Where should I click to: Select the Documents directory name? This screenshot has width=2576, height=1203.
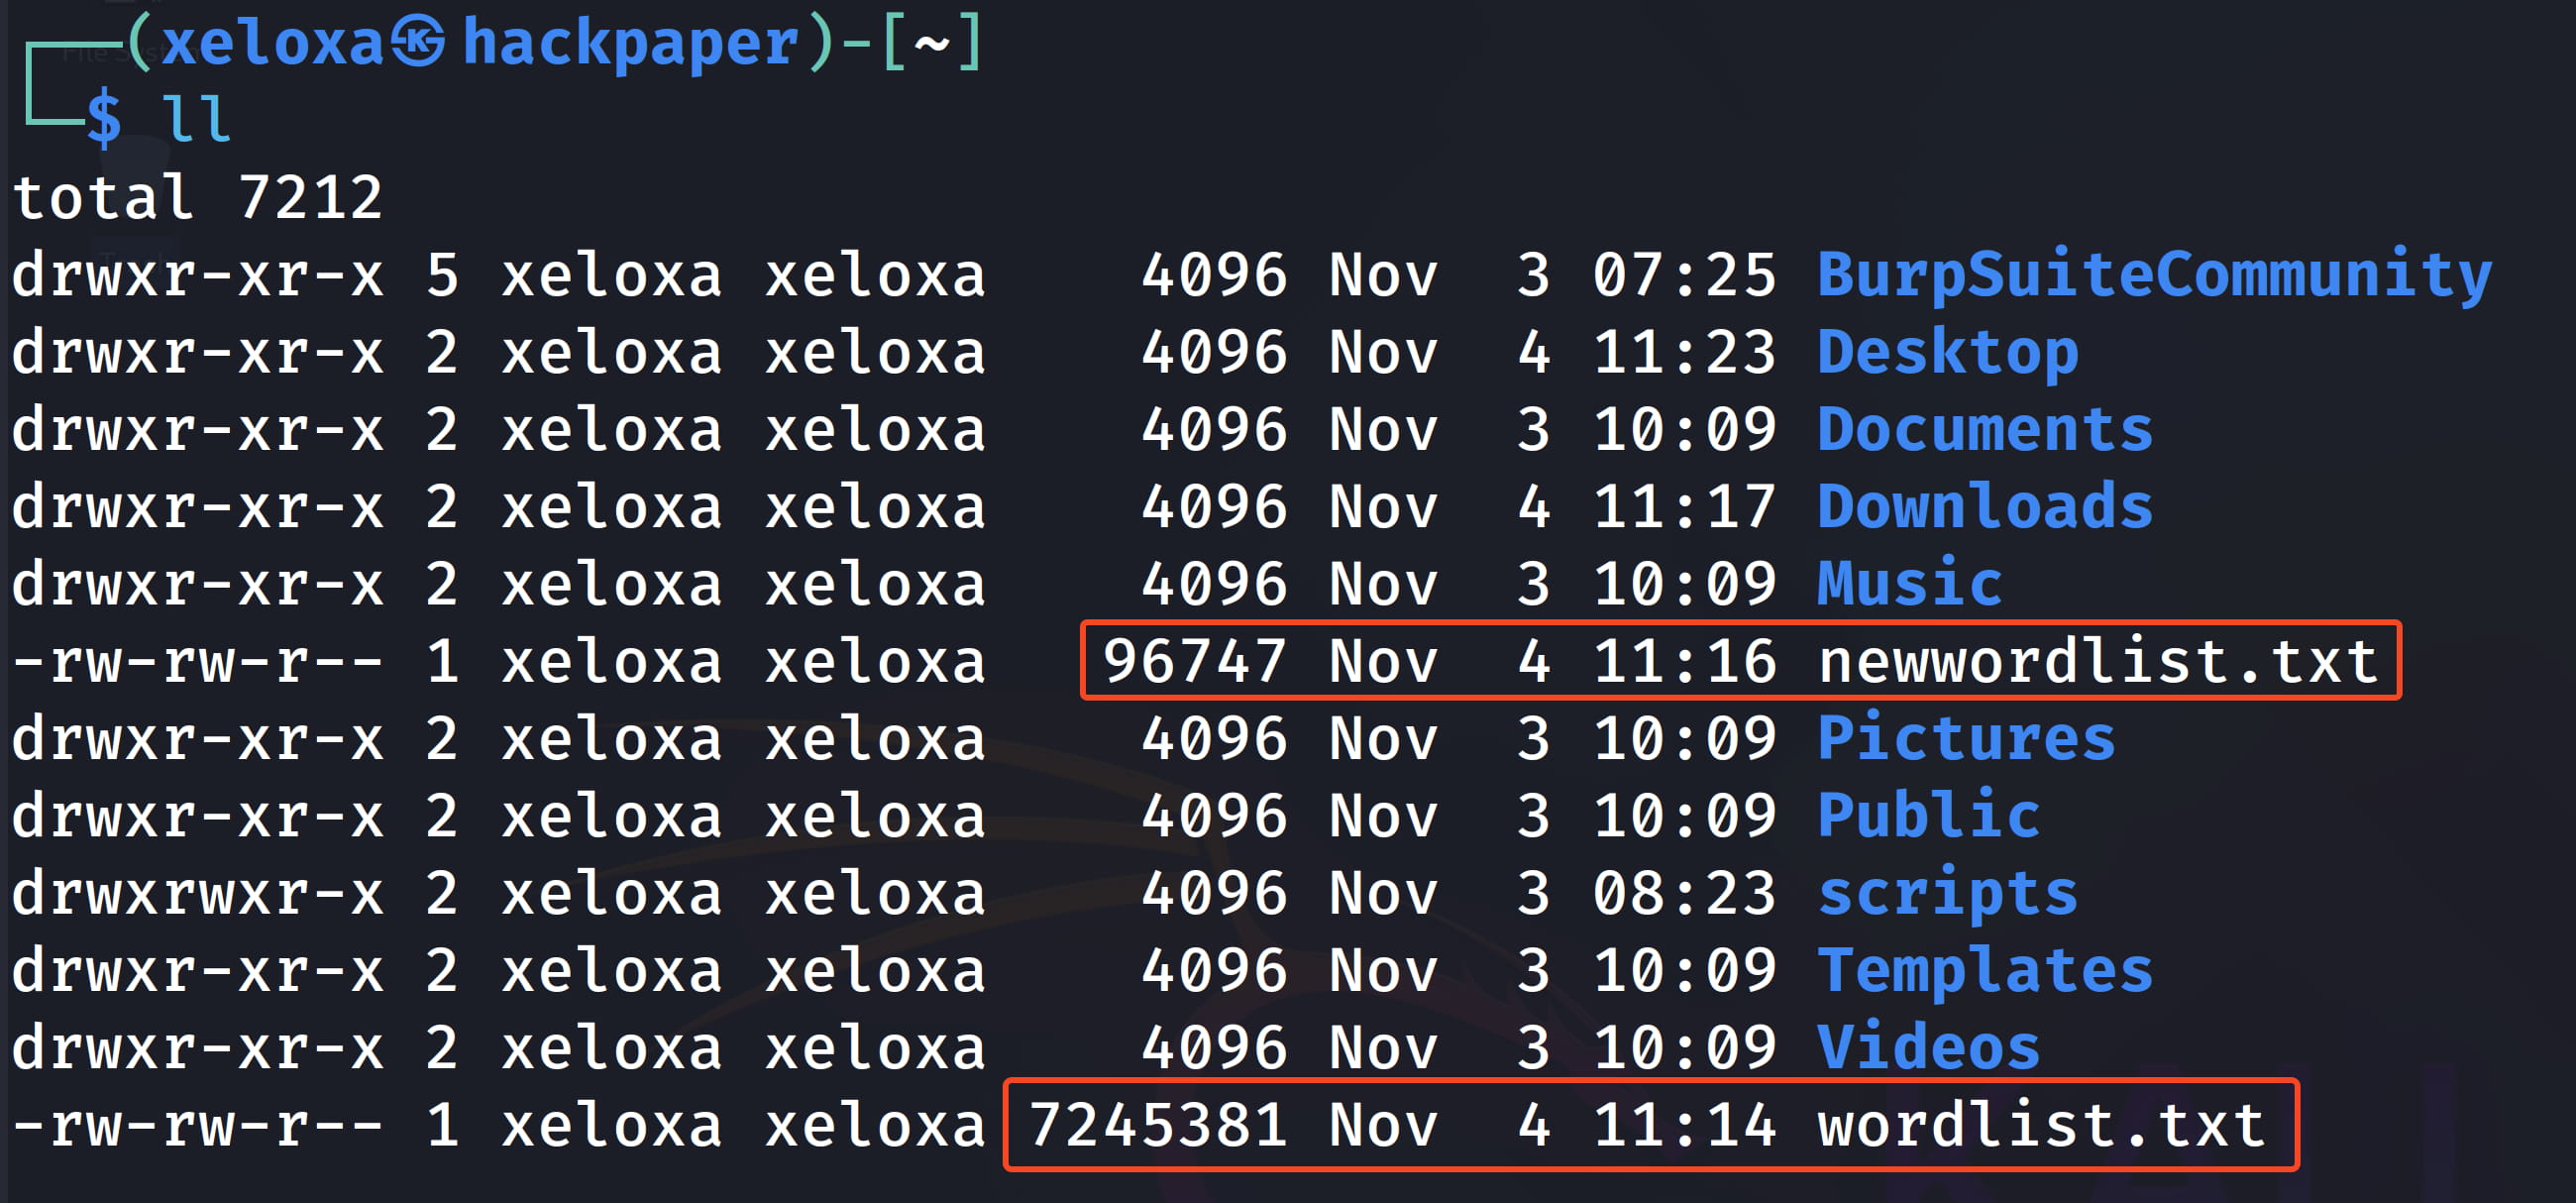click(x=1984, y=429)
